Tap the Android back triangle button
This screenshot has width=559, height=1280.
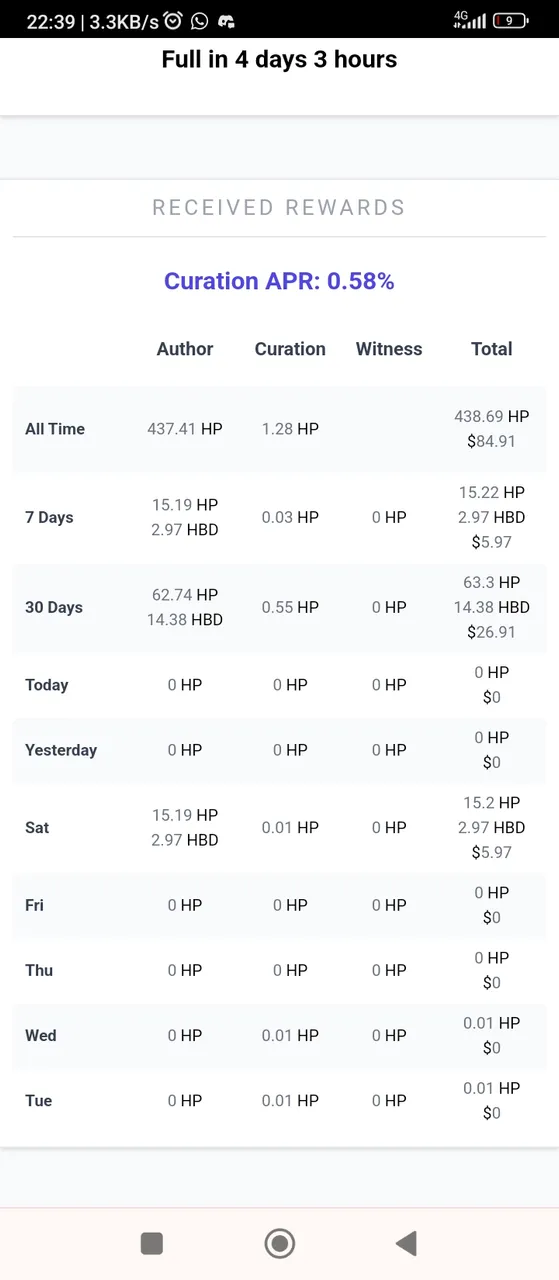pos(406,1243)
